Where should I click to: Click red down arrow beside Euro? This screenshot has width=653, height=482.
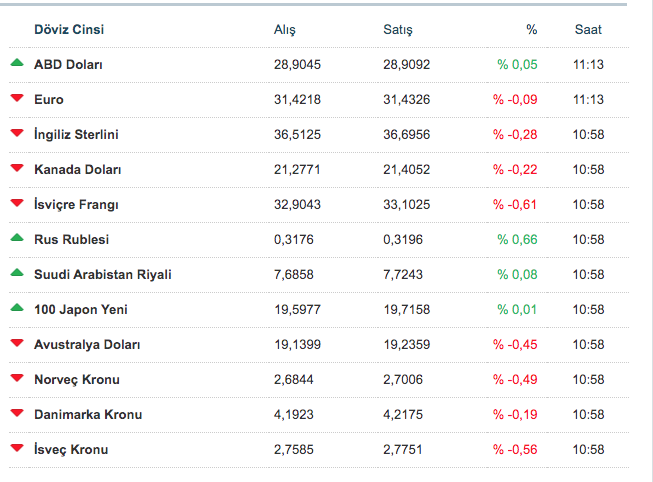pos(16,98)
